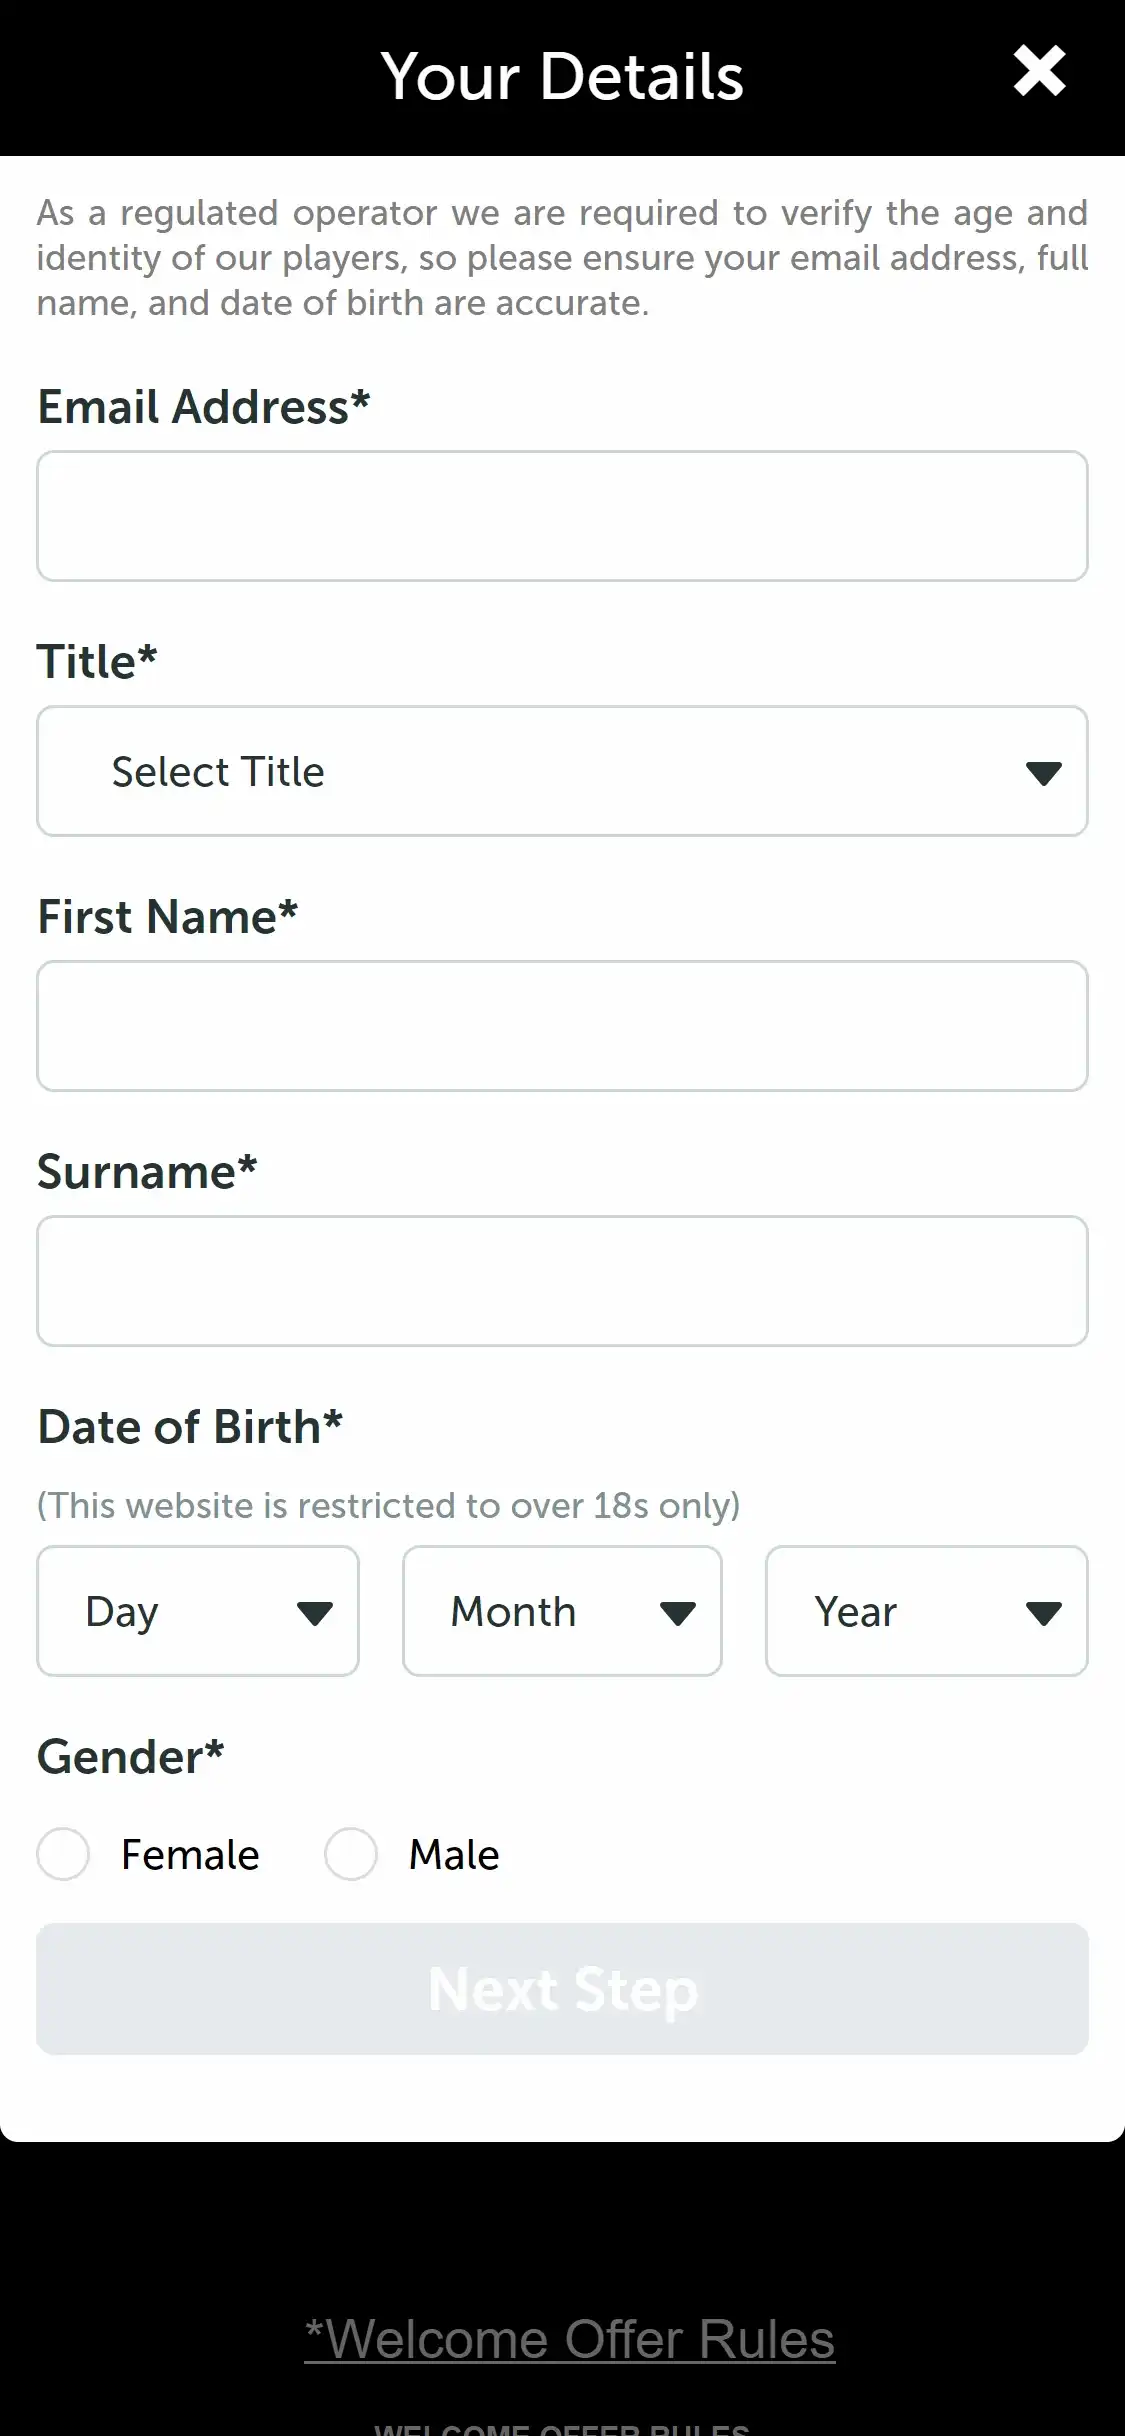Select the Male radio button
The width and height of the screenshot is (1125, 2436).
[x=351, y=1854]
